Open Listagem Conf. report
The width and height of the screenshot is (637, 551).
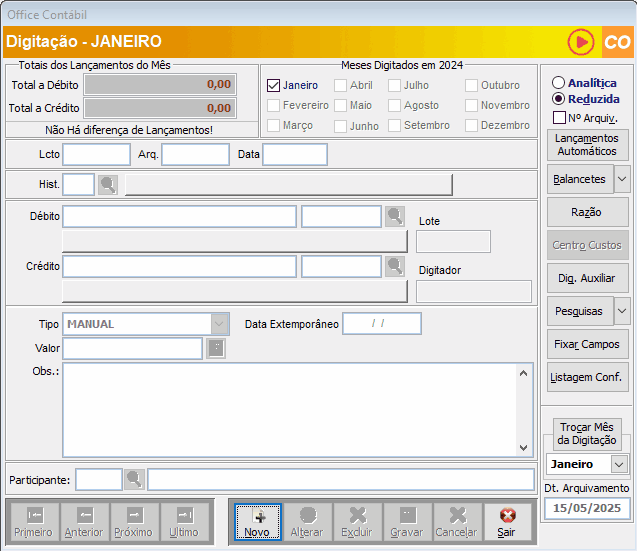click(587, 377)
